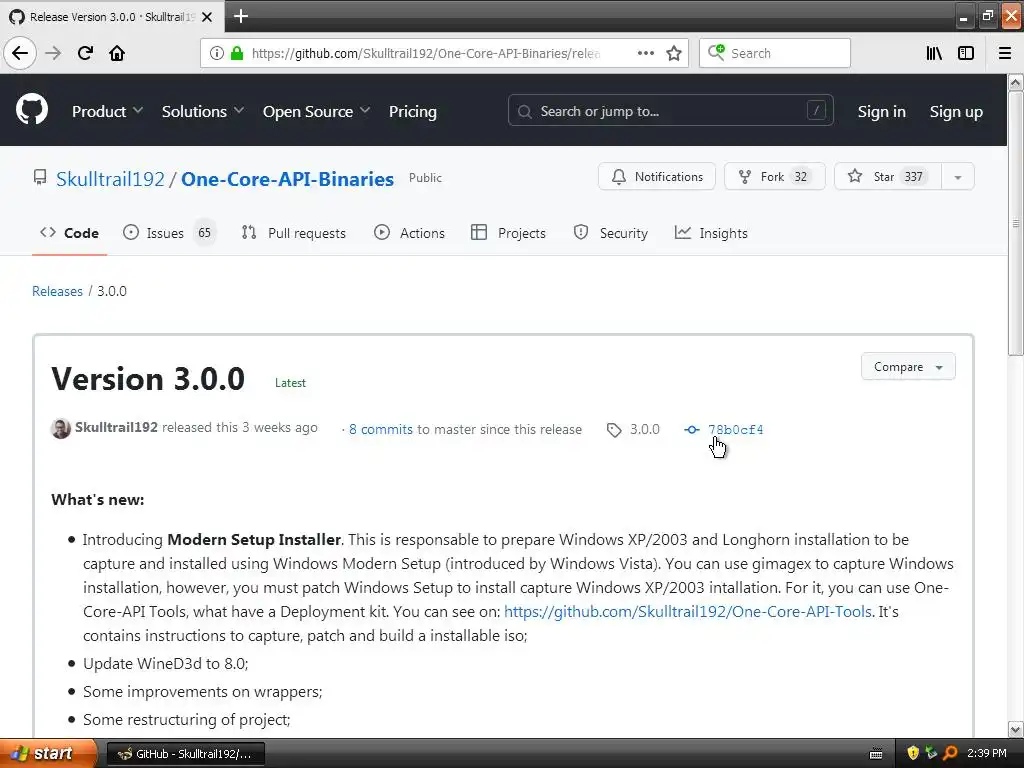
Task: Open a new tab with the plus button
Action: (241, 16)
